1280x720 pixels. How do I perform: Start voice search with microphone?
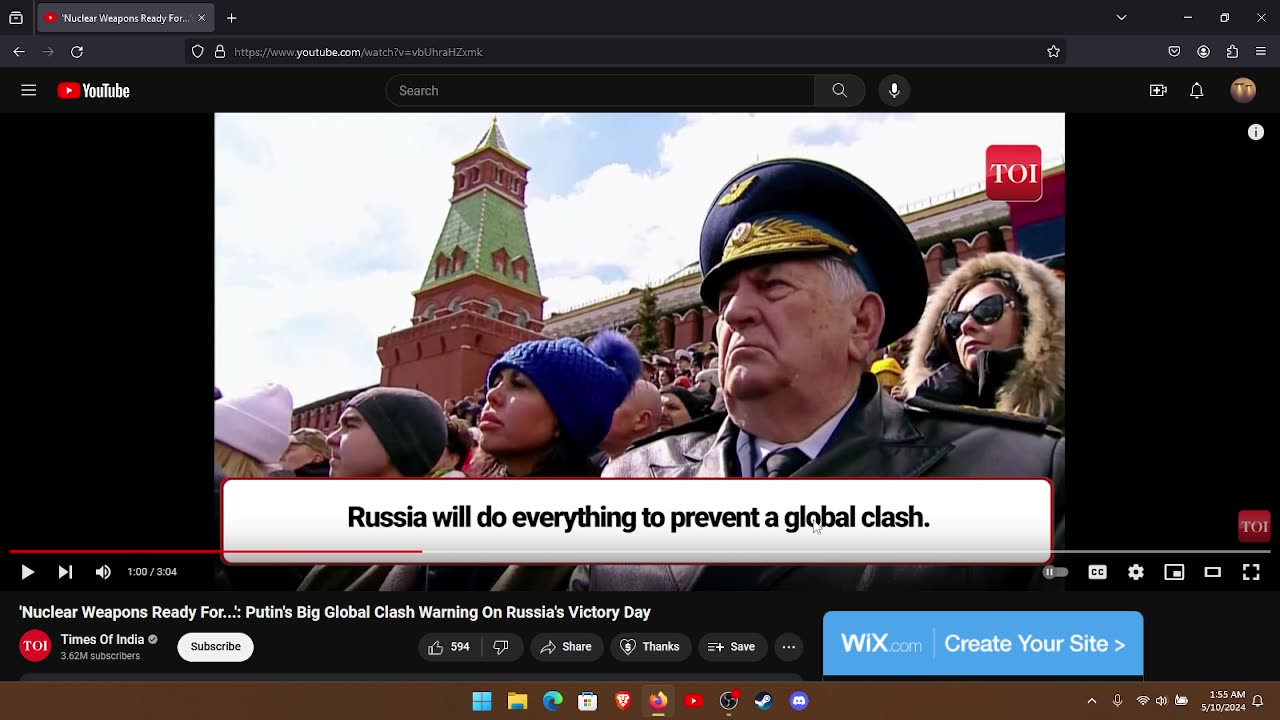tap(894, 91)
